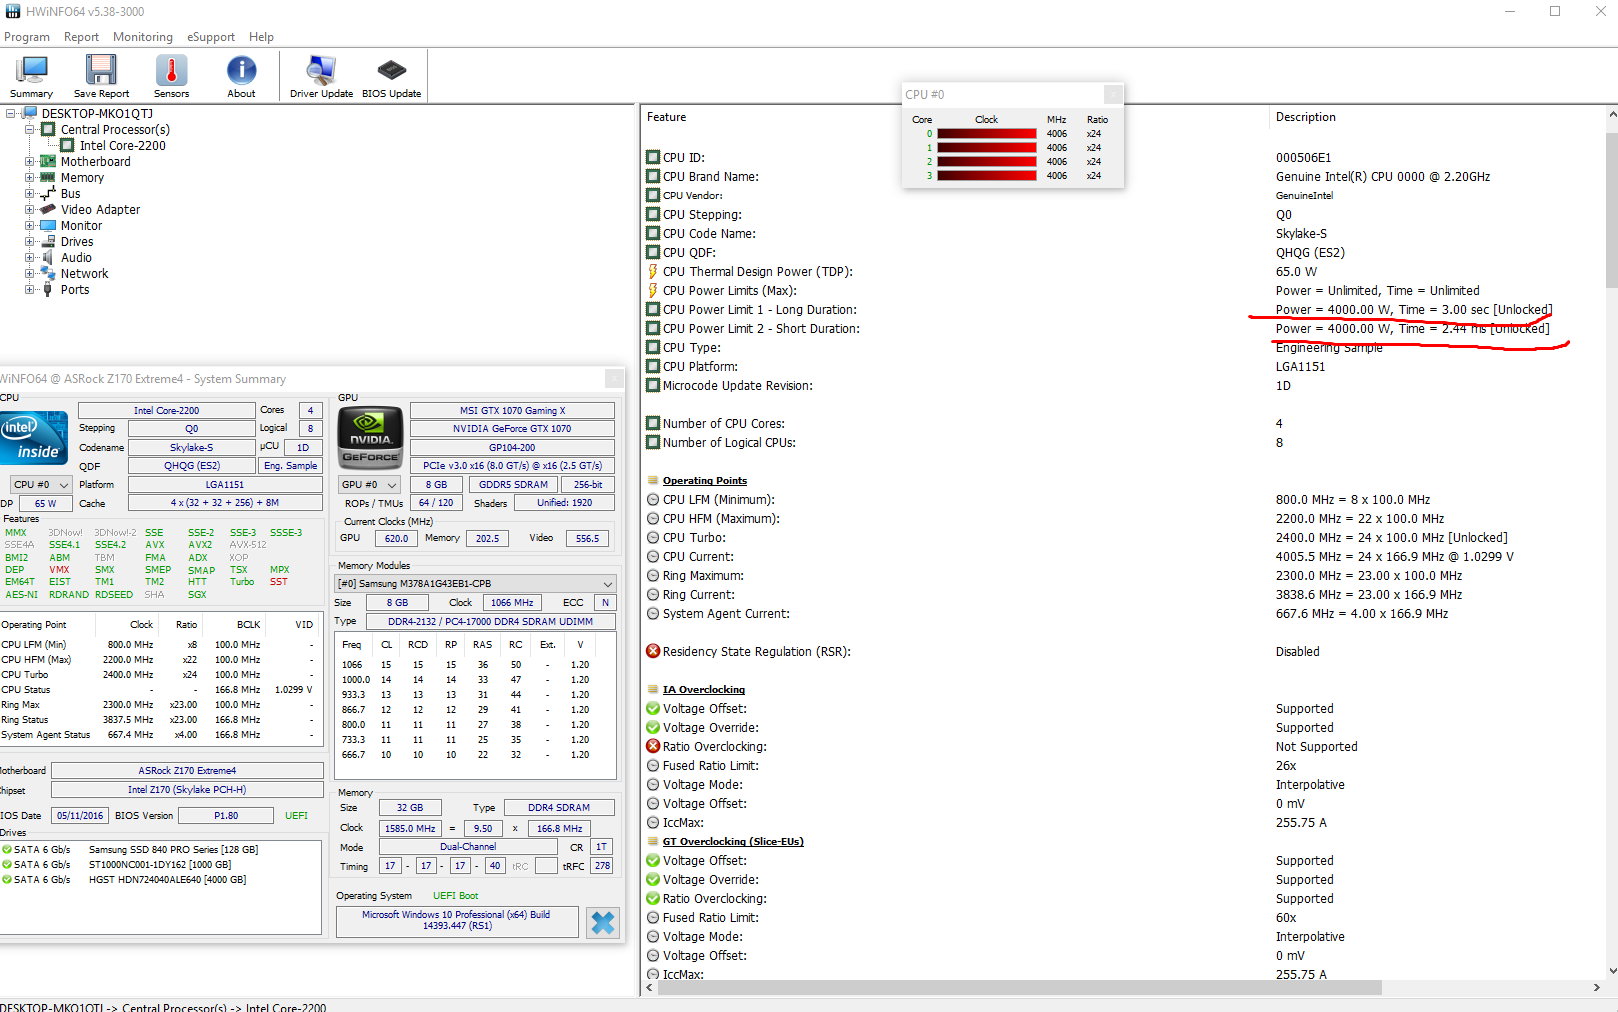This screenshot has width=1618, height=1012.
Task: Click the Audio speaker icon in the tree
Action: (x=48, y=258)
